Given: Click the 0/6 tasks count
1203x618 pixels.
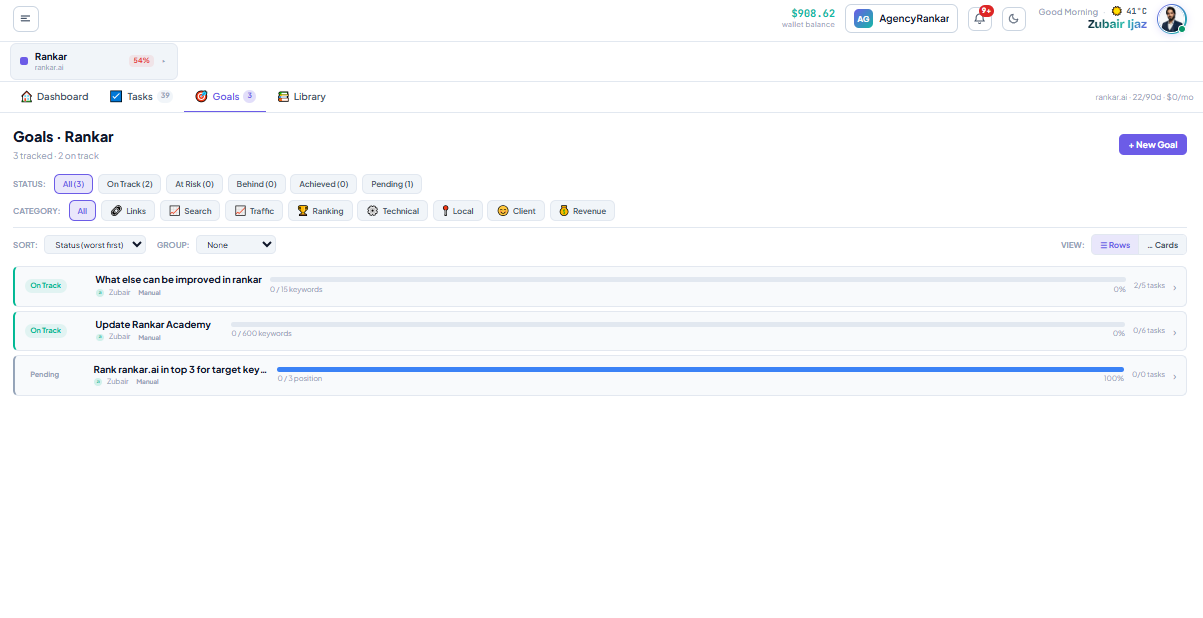Looking at the screenshot, I should (1149, 330).
